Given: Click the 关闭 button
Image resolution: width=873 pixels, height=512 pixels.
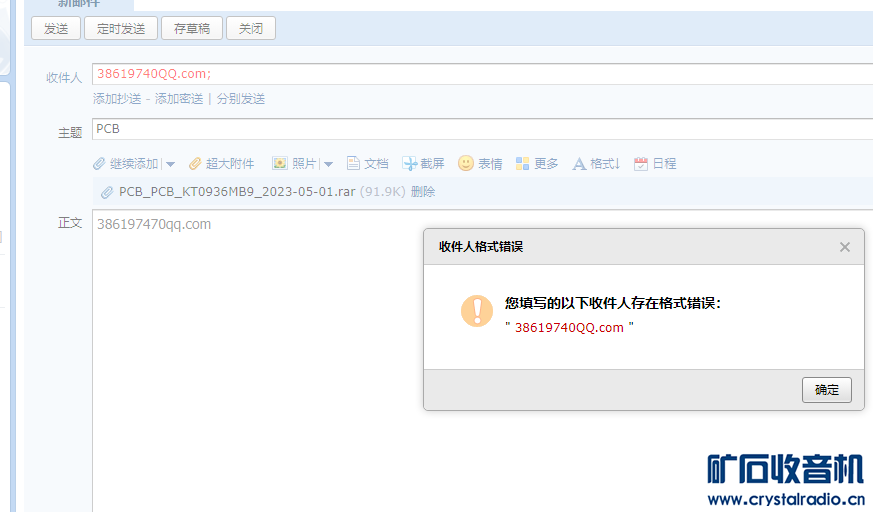Looking at the screenshot, I should coord(251,28).
